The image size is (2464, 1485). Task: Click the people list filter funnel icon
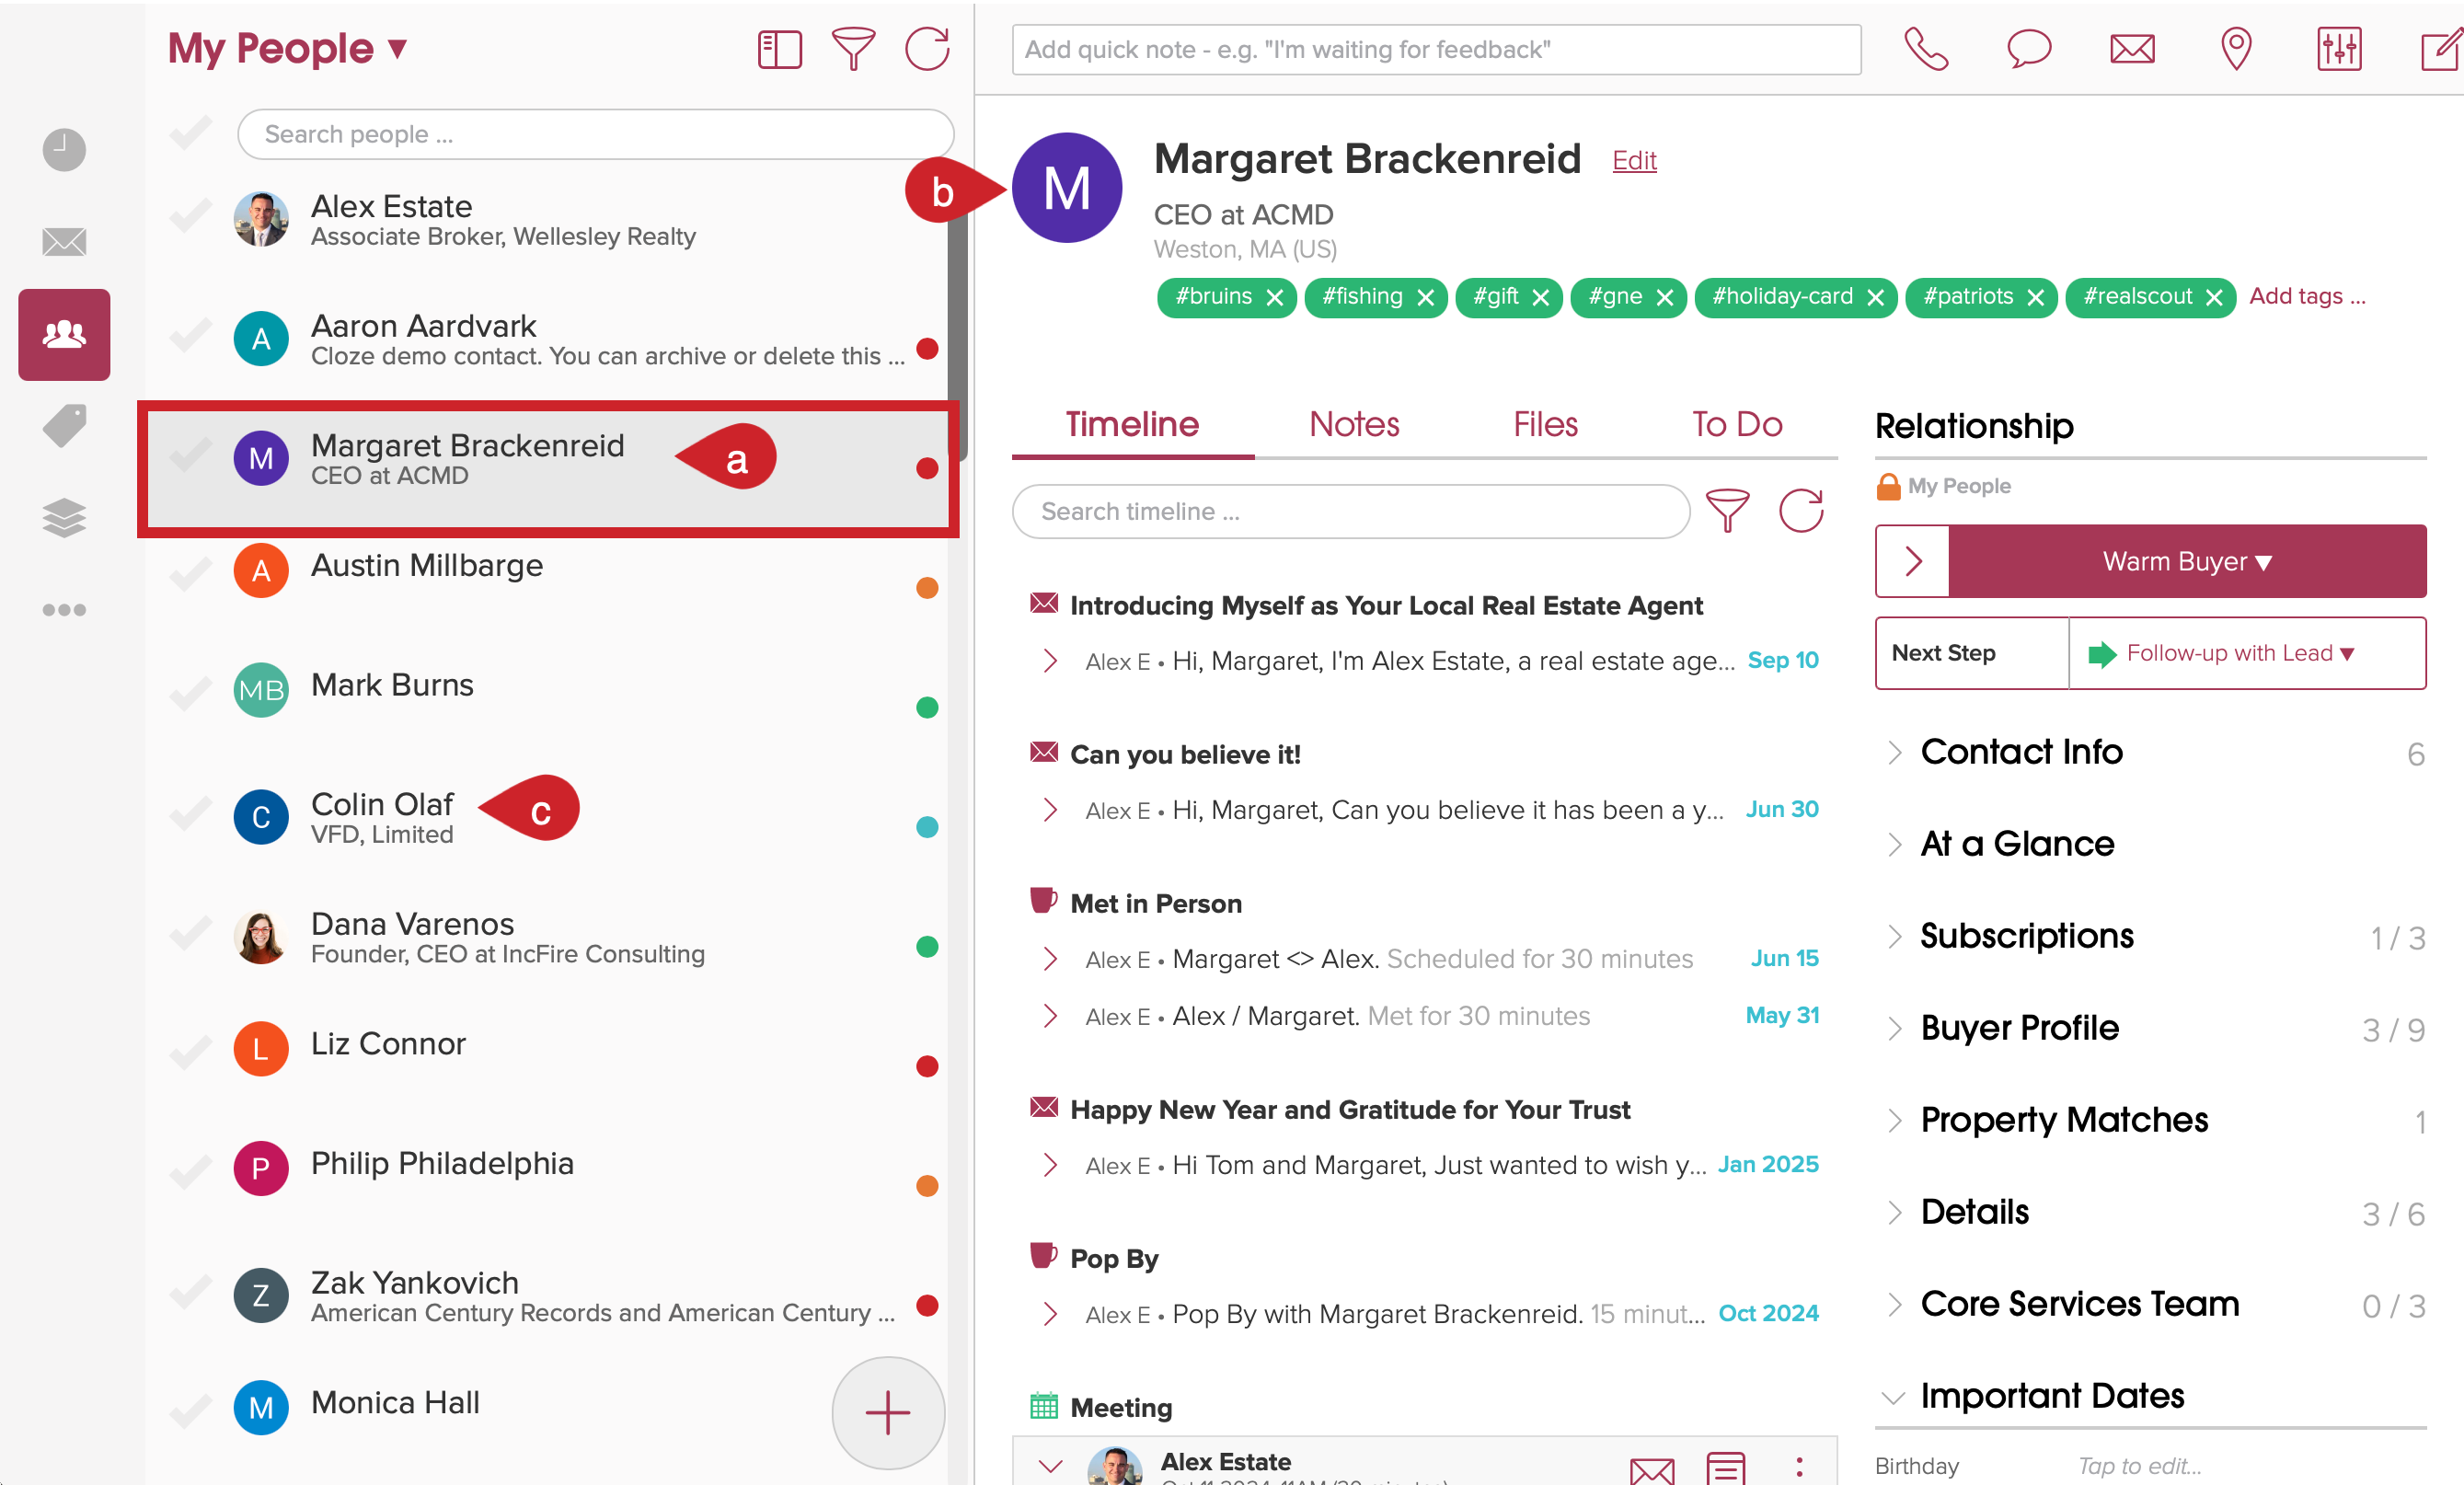point(853,49)
